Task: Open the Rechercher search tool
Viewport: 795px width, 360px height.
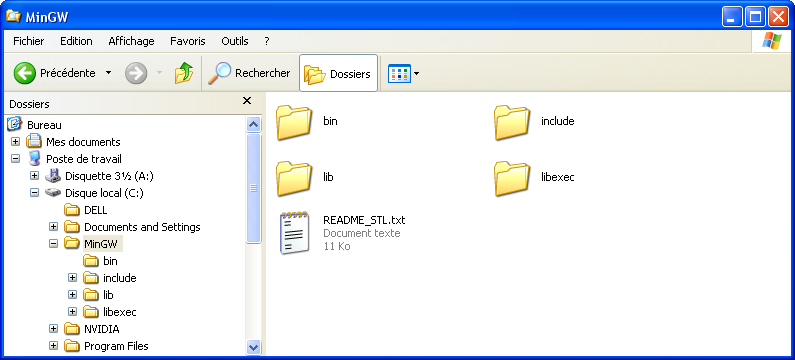Action: pos(249,74)
